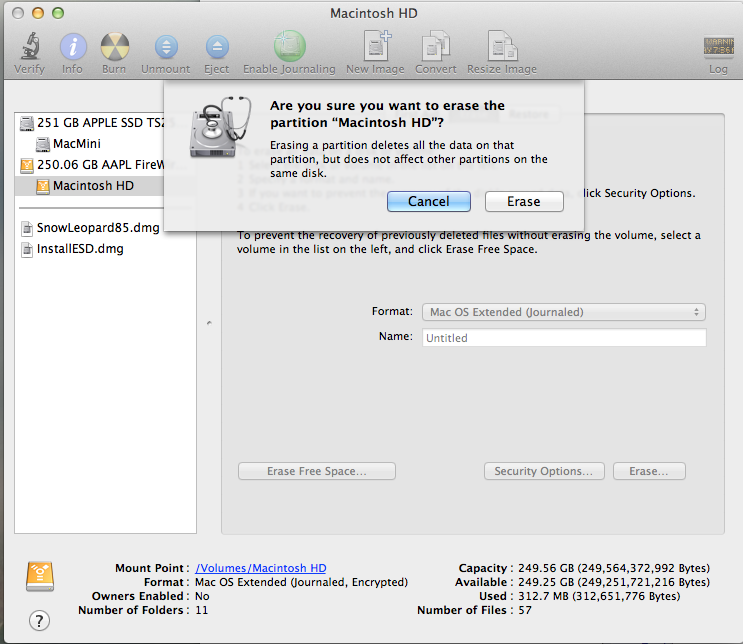Image resolution: width=743 pixels, height=644 pixels.
Task: Click the help question mark button
Action: (39, 620)
